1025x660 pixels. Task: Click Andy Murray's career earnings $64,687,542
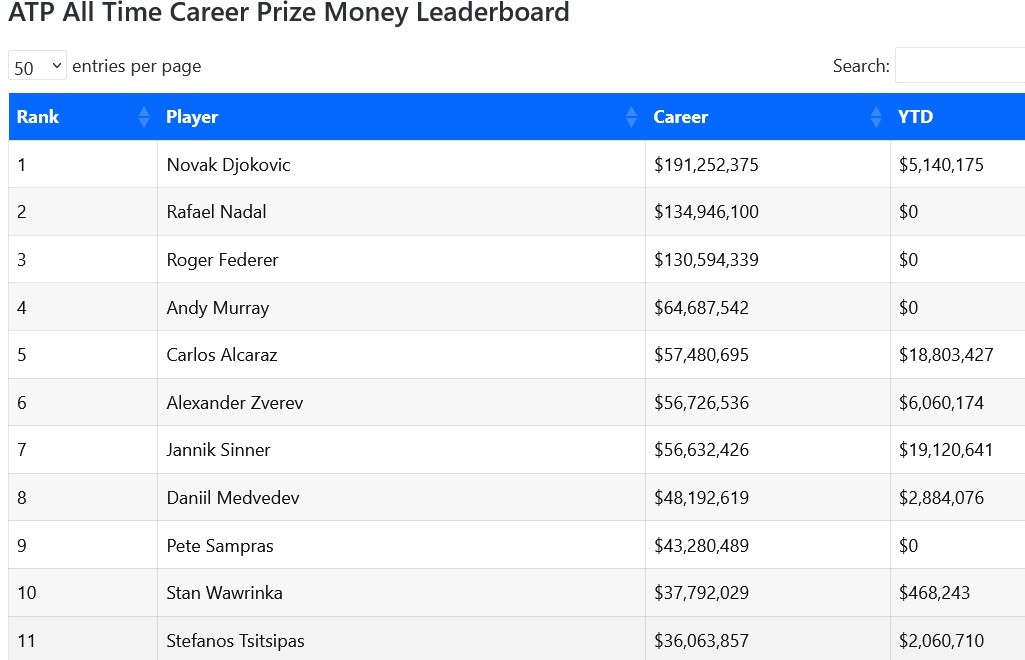pos(701,308)
